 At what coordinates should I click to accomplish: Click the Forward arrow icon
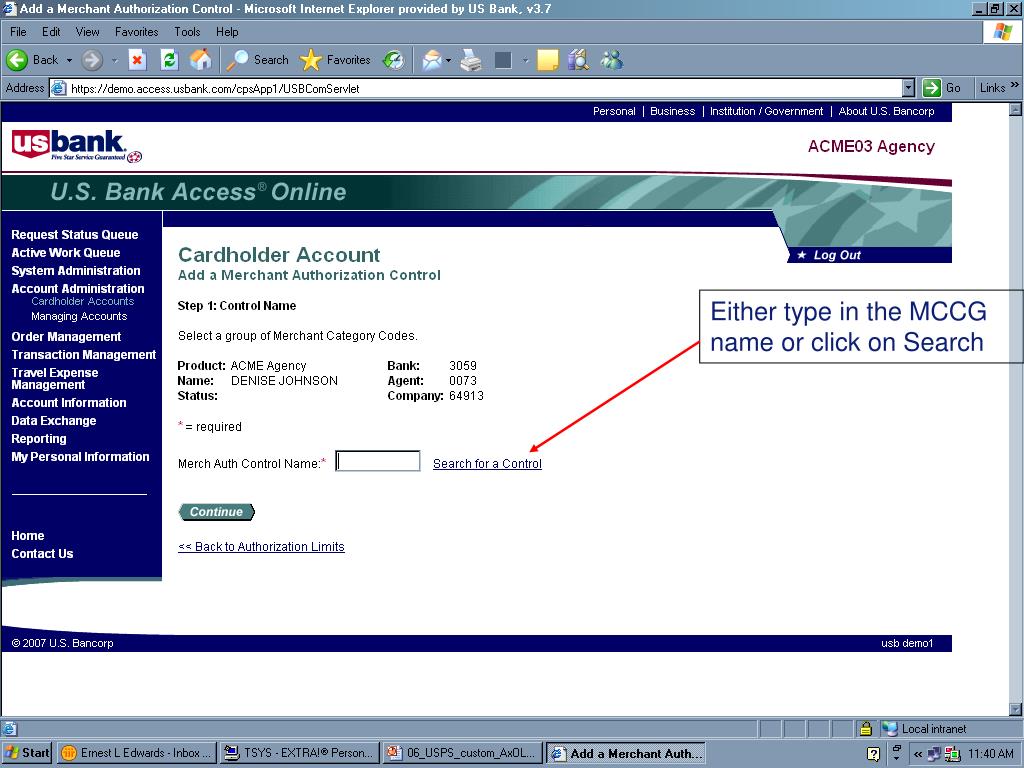pyautogui.click(x=92, y=60)
